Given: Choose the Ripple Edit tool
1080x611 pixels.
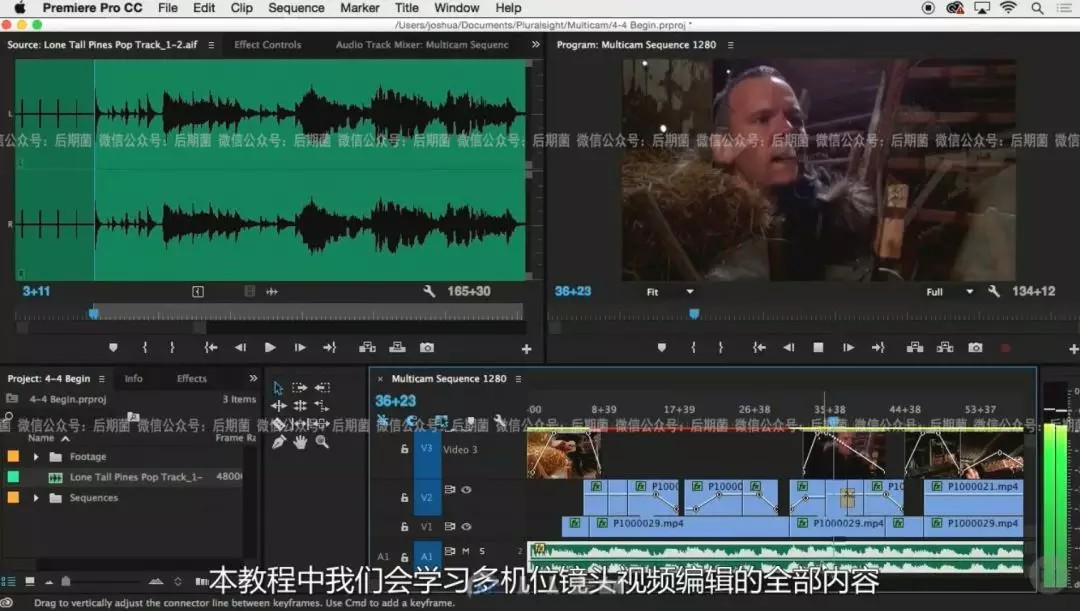Looking at the screenshot, I should (278, 406).
